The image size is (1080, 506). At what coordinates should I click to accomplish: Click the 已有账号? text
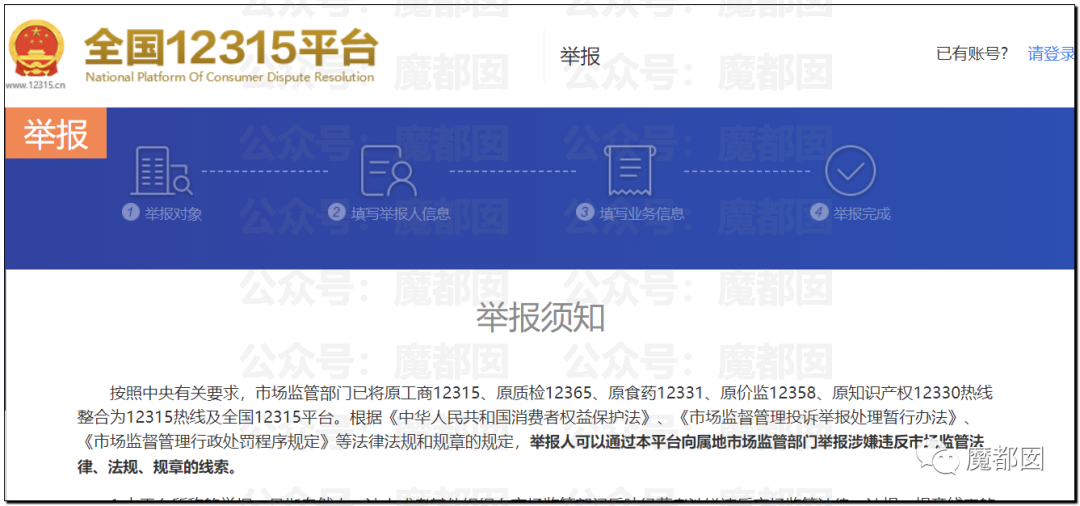(972, 54)
